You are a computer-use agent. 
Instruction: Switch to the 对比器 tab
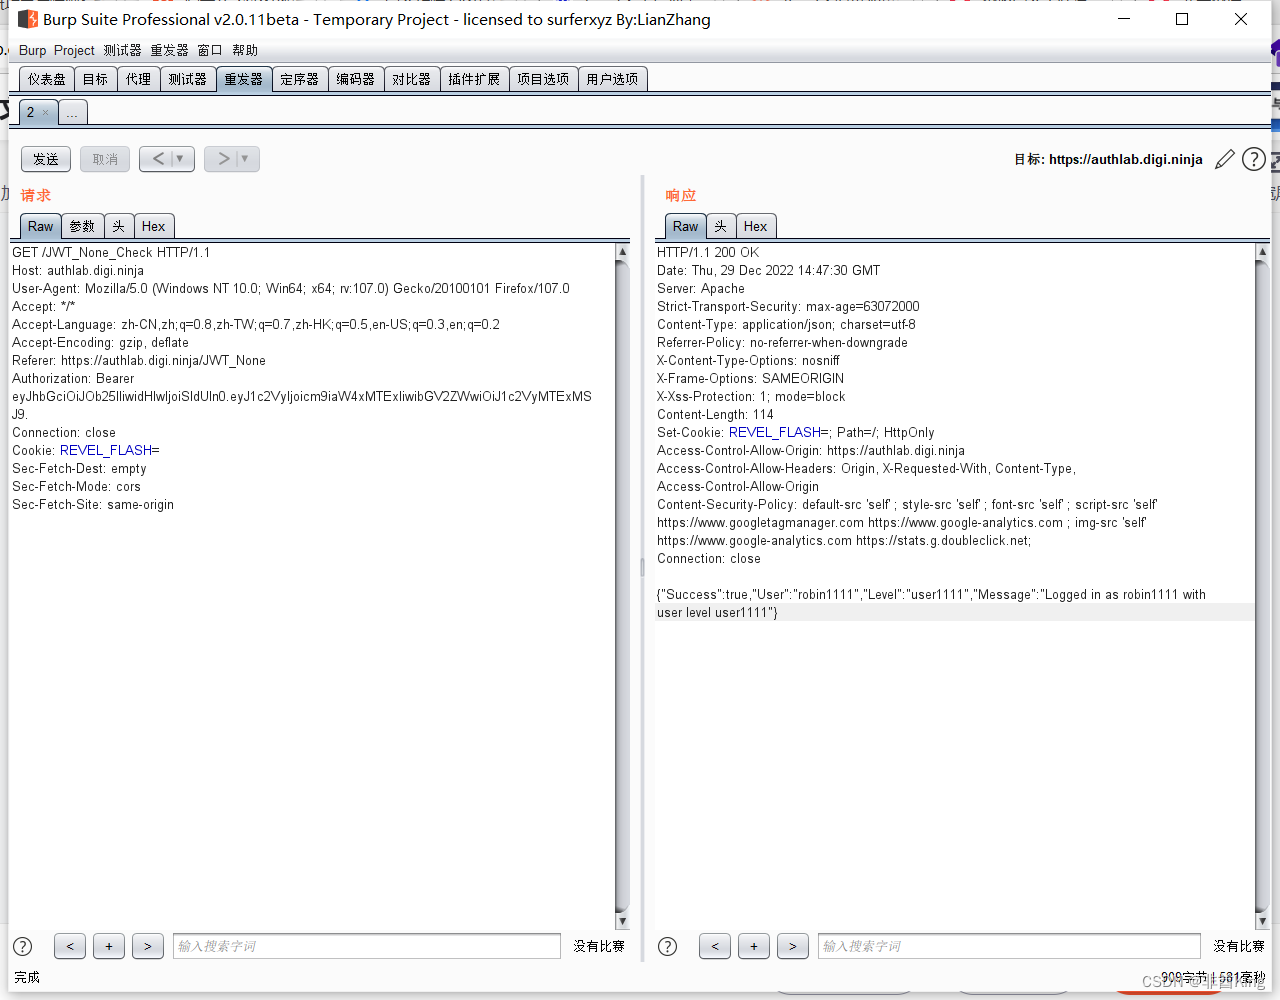click(x=412, y=79)
